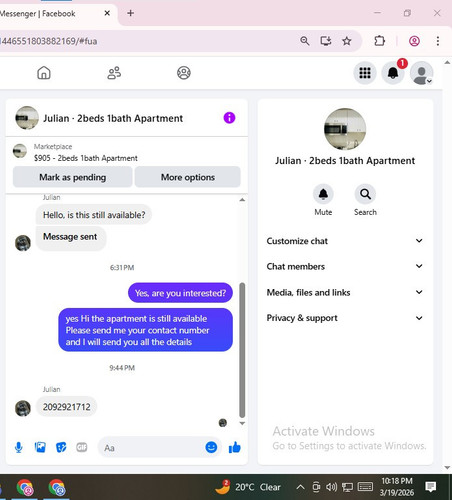
Task: Open taskbar clock showing 10:18 PM
Action: point(397,487)
